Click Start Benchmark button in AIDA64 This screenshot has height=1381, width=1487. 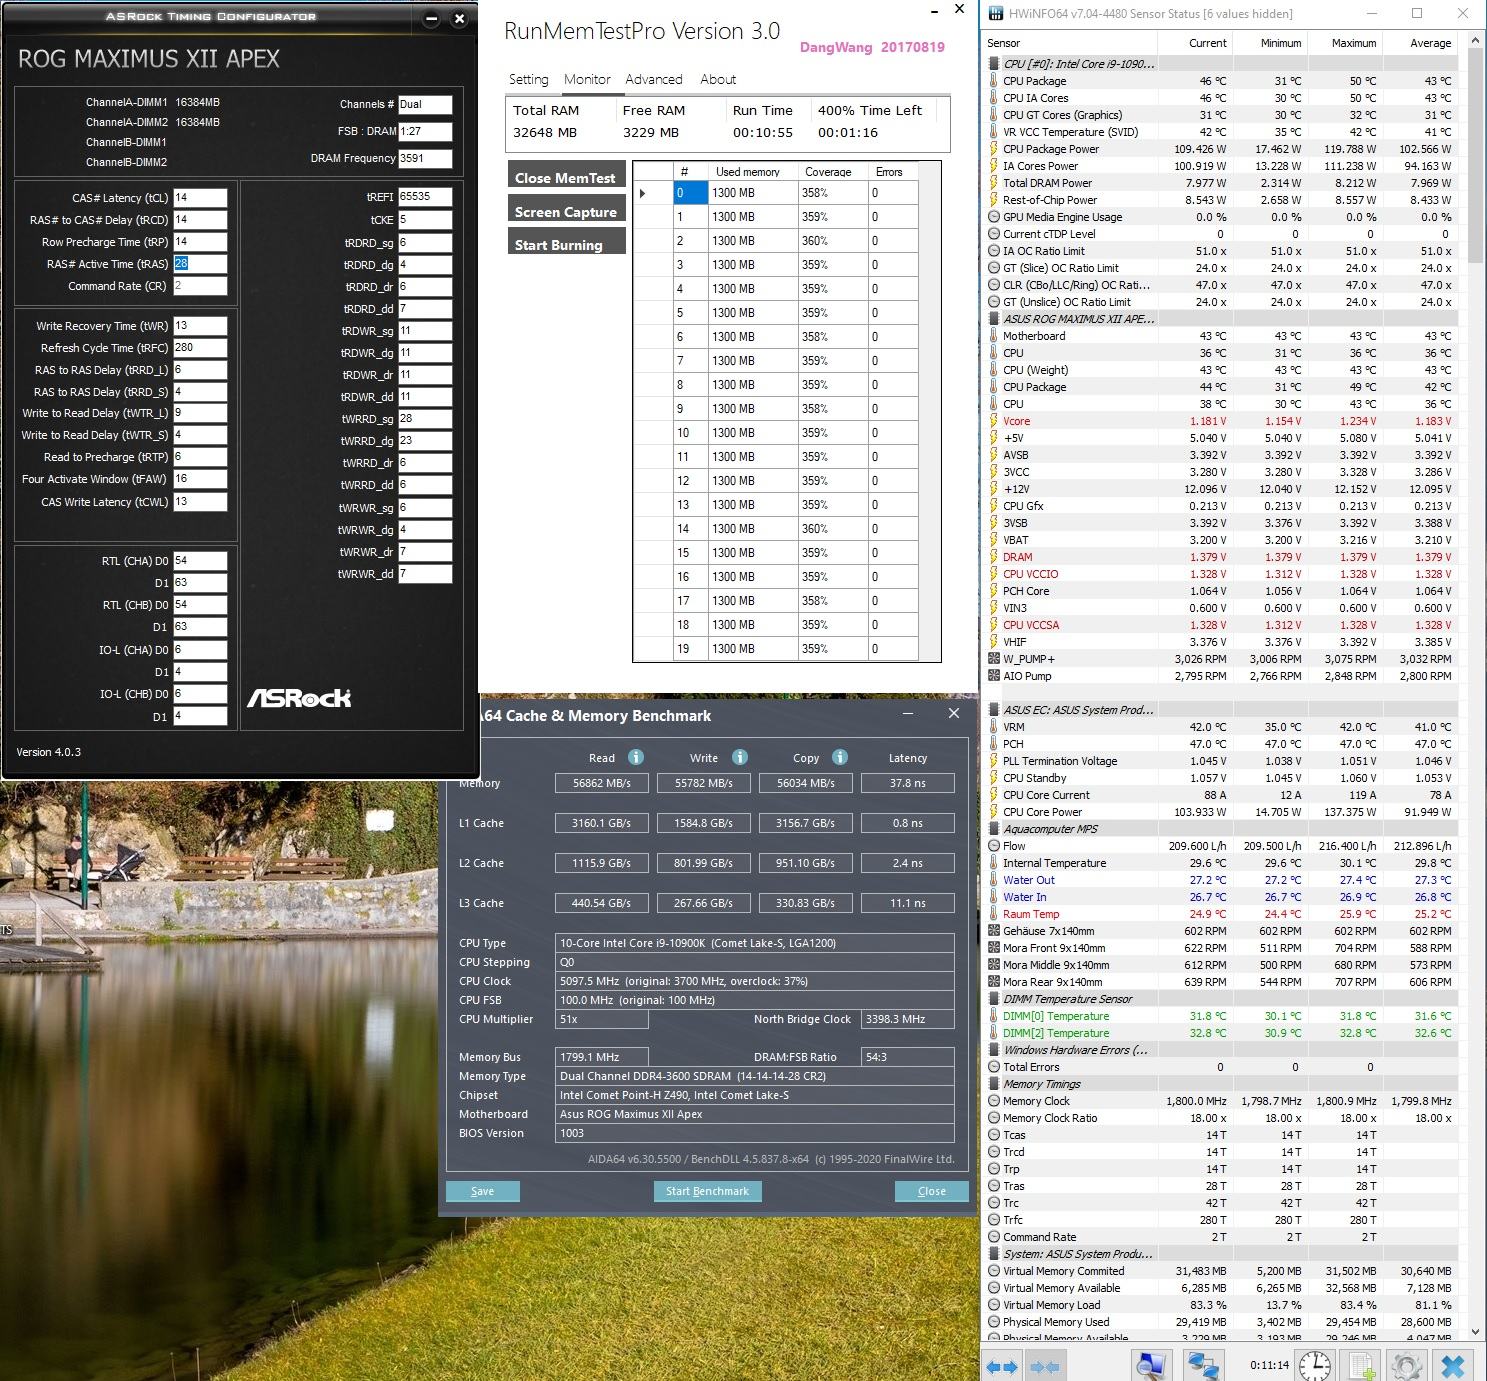pos(707,1191)
